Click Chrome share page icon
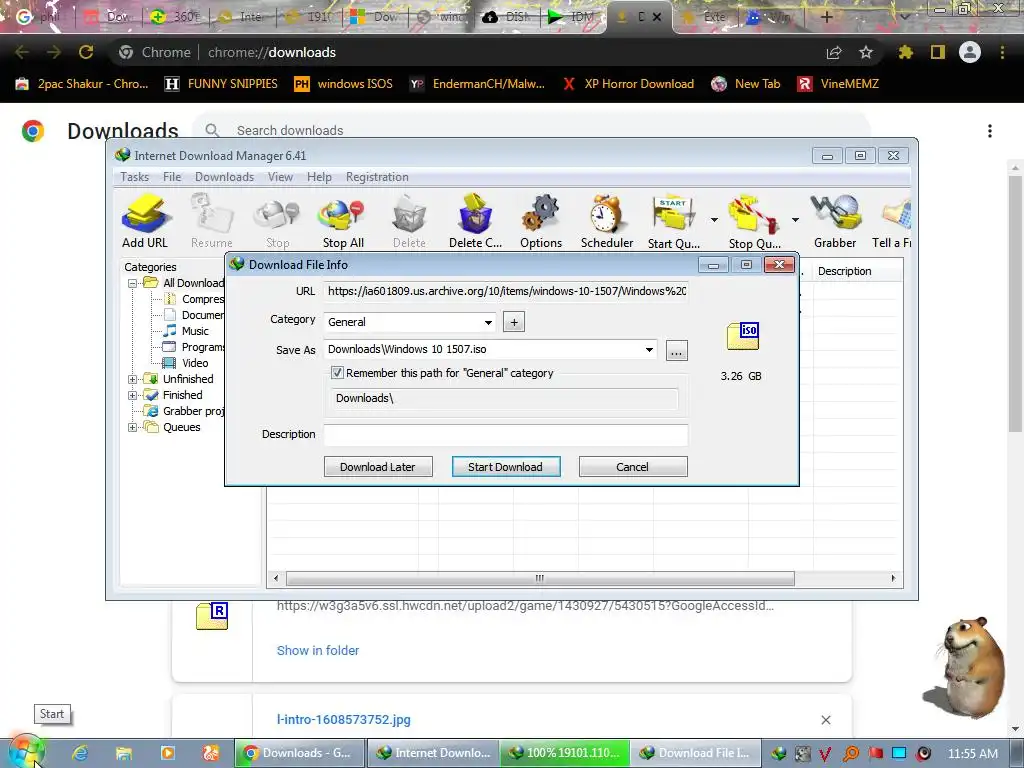The width and height of the screenshot is (1024, 768). pos(834,52)
